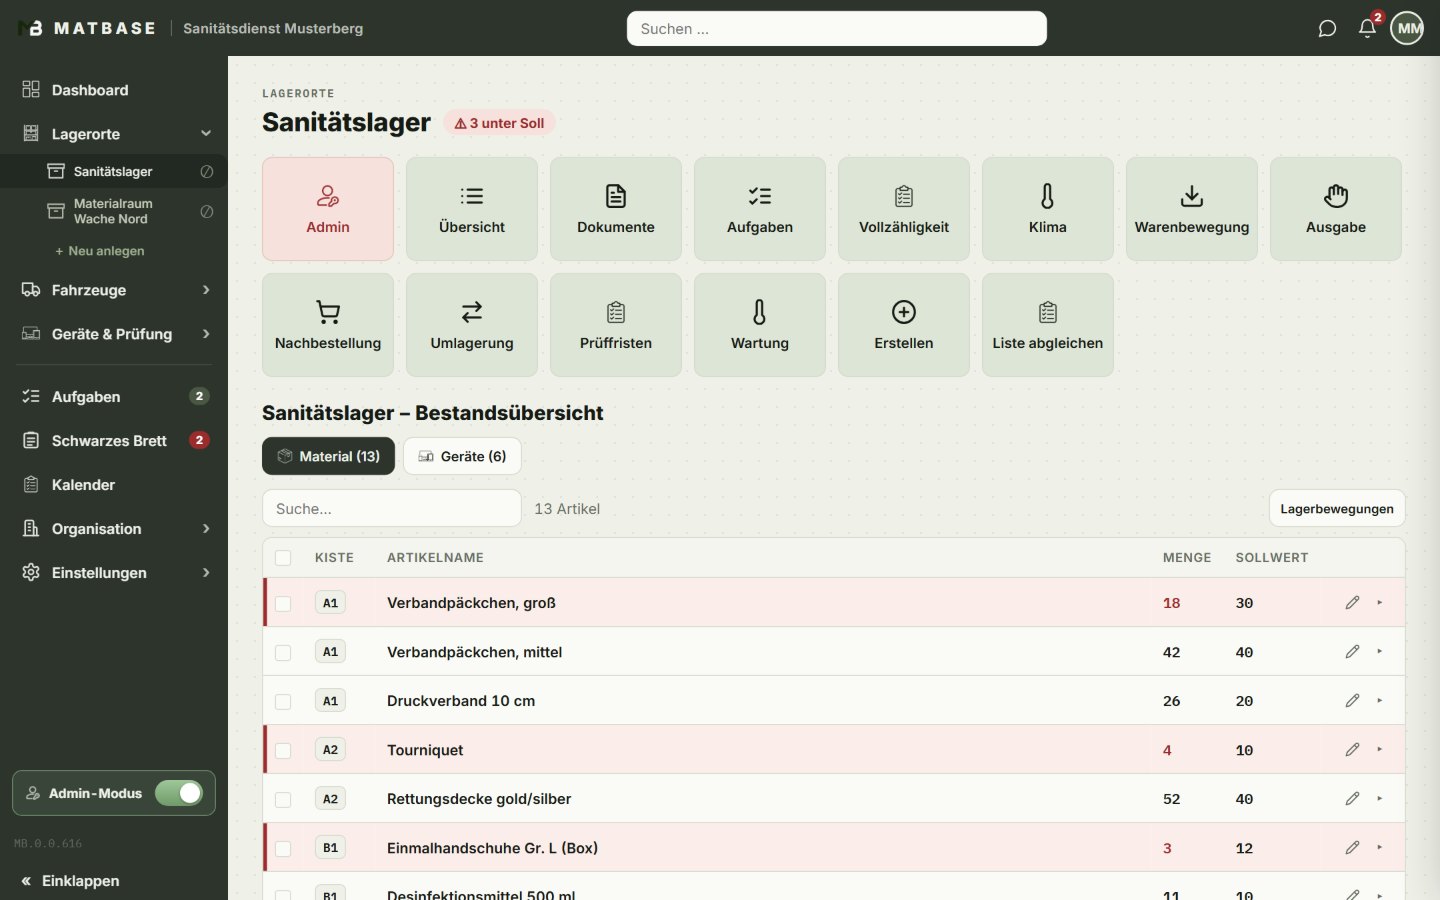This screenshot has height=900, width=1440.
Task: Click the Lagerbewegungen button
Action: (x=1337, y=508)
